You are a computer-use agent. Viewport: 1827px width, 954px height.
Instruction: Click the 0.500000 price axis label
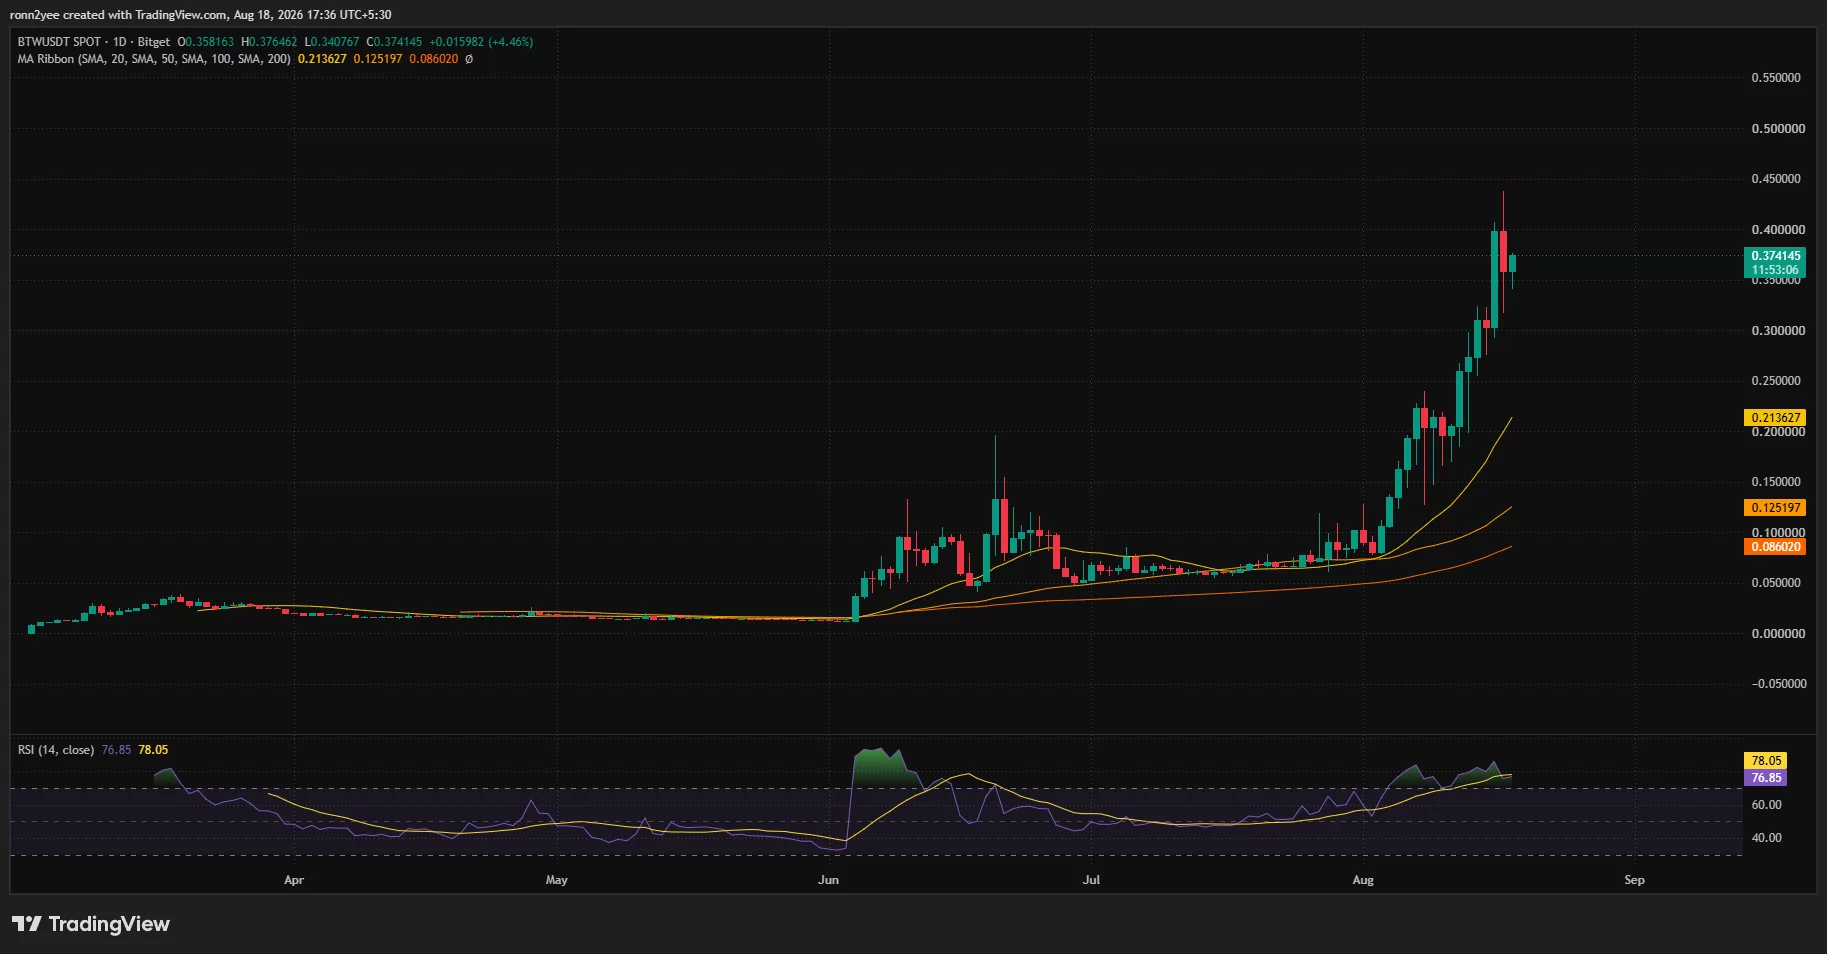coord(1776,129)
